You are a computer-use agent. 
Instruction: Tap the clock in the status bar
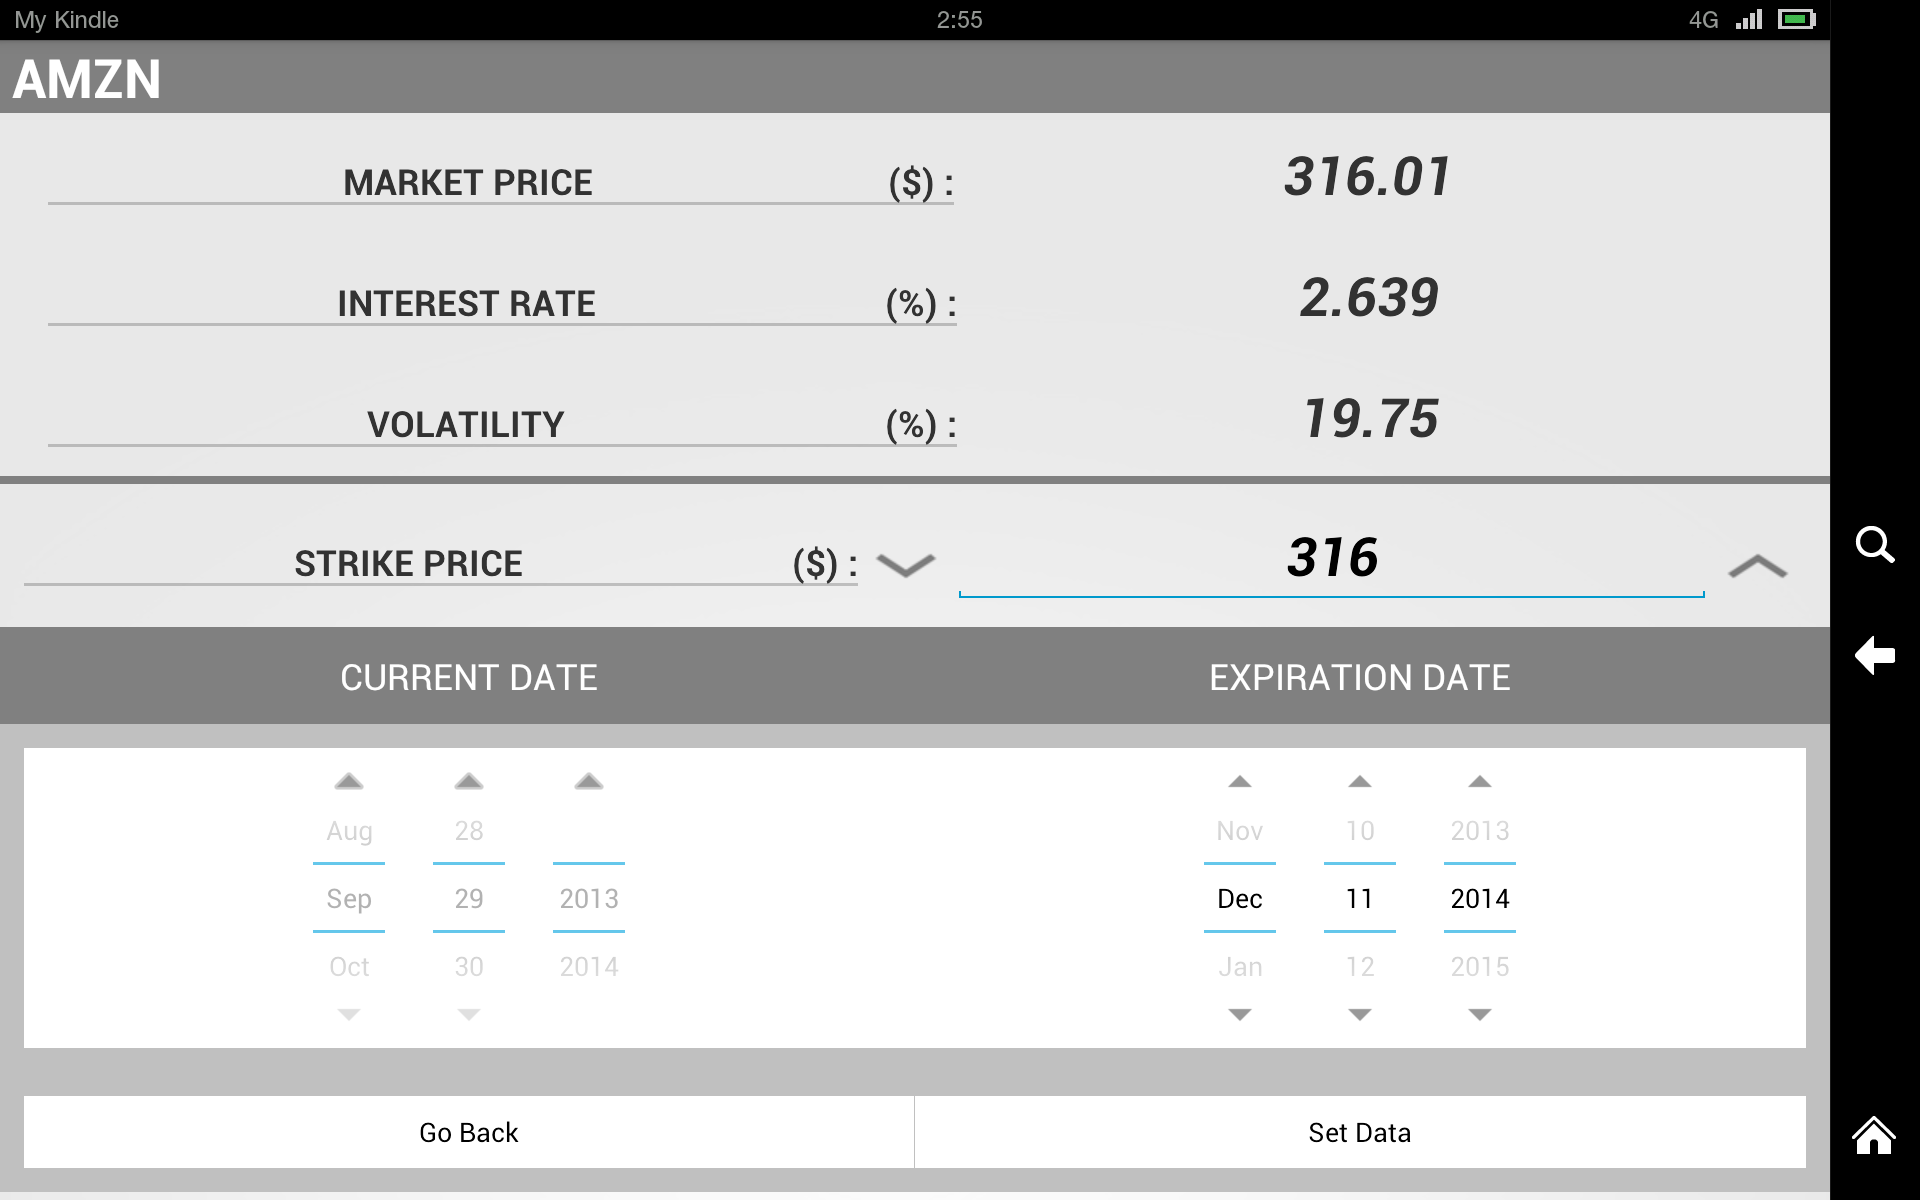[959, 18]
